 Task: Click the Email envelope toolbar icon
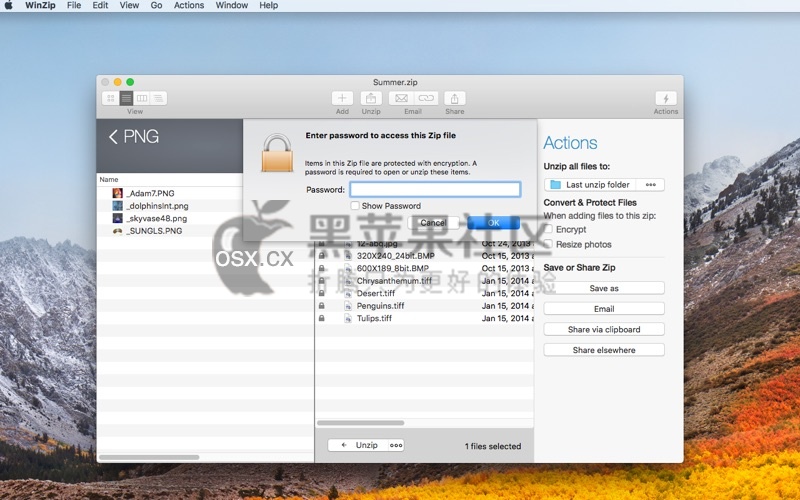point(402,98)
